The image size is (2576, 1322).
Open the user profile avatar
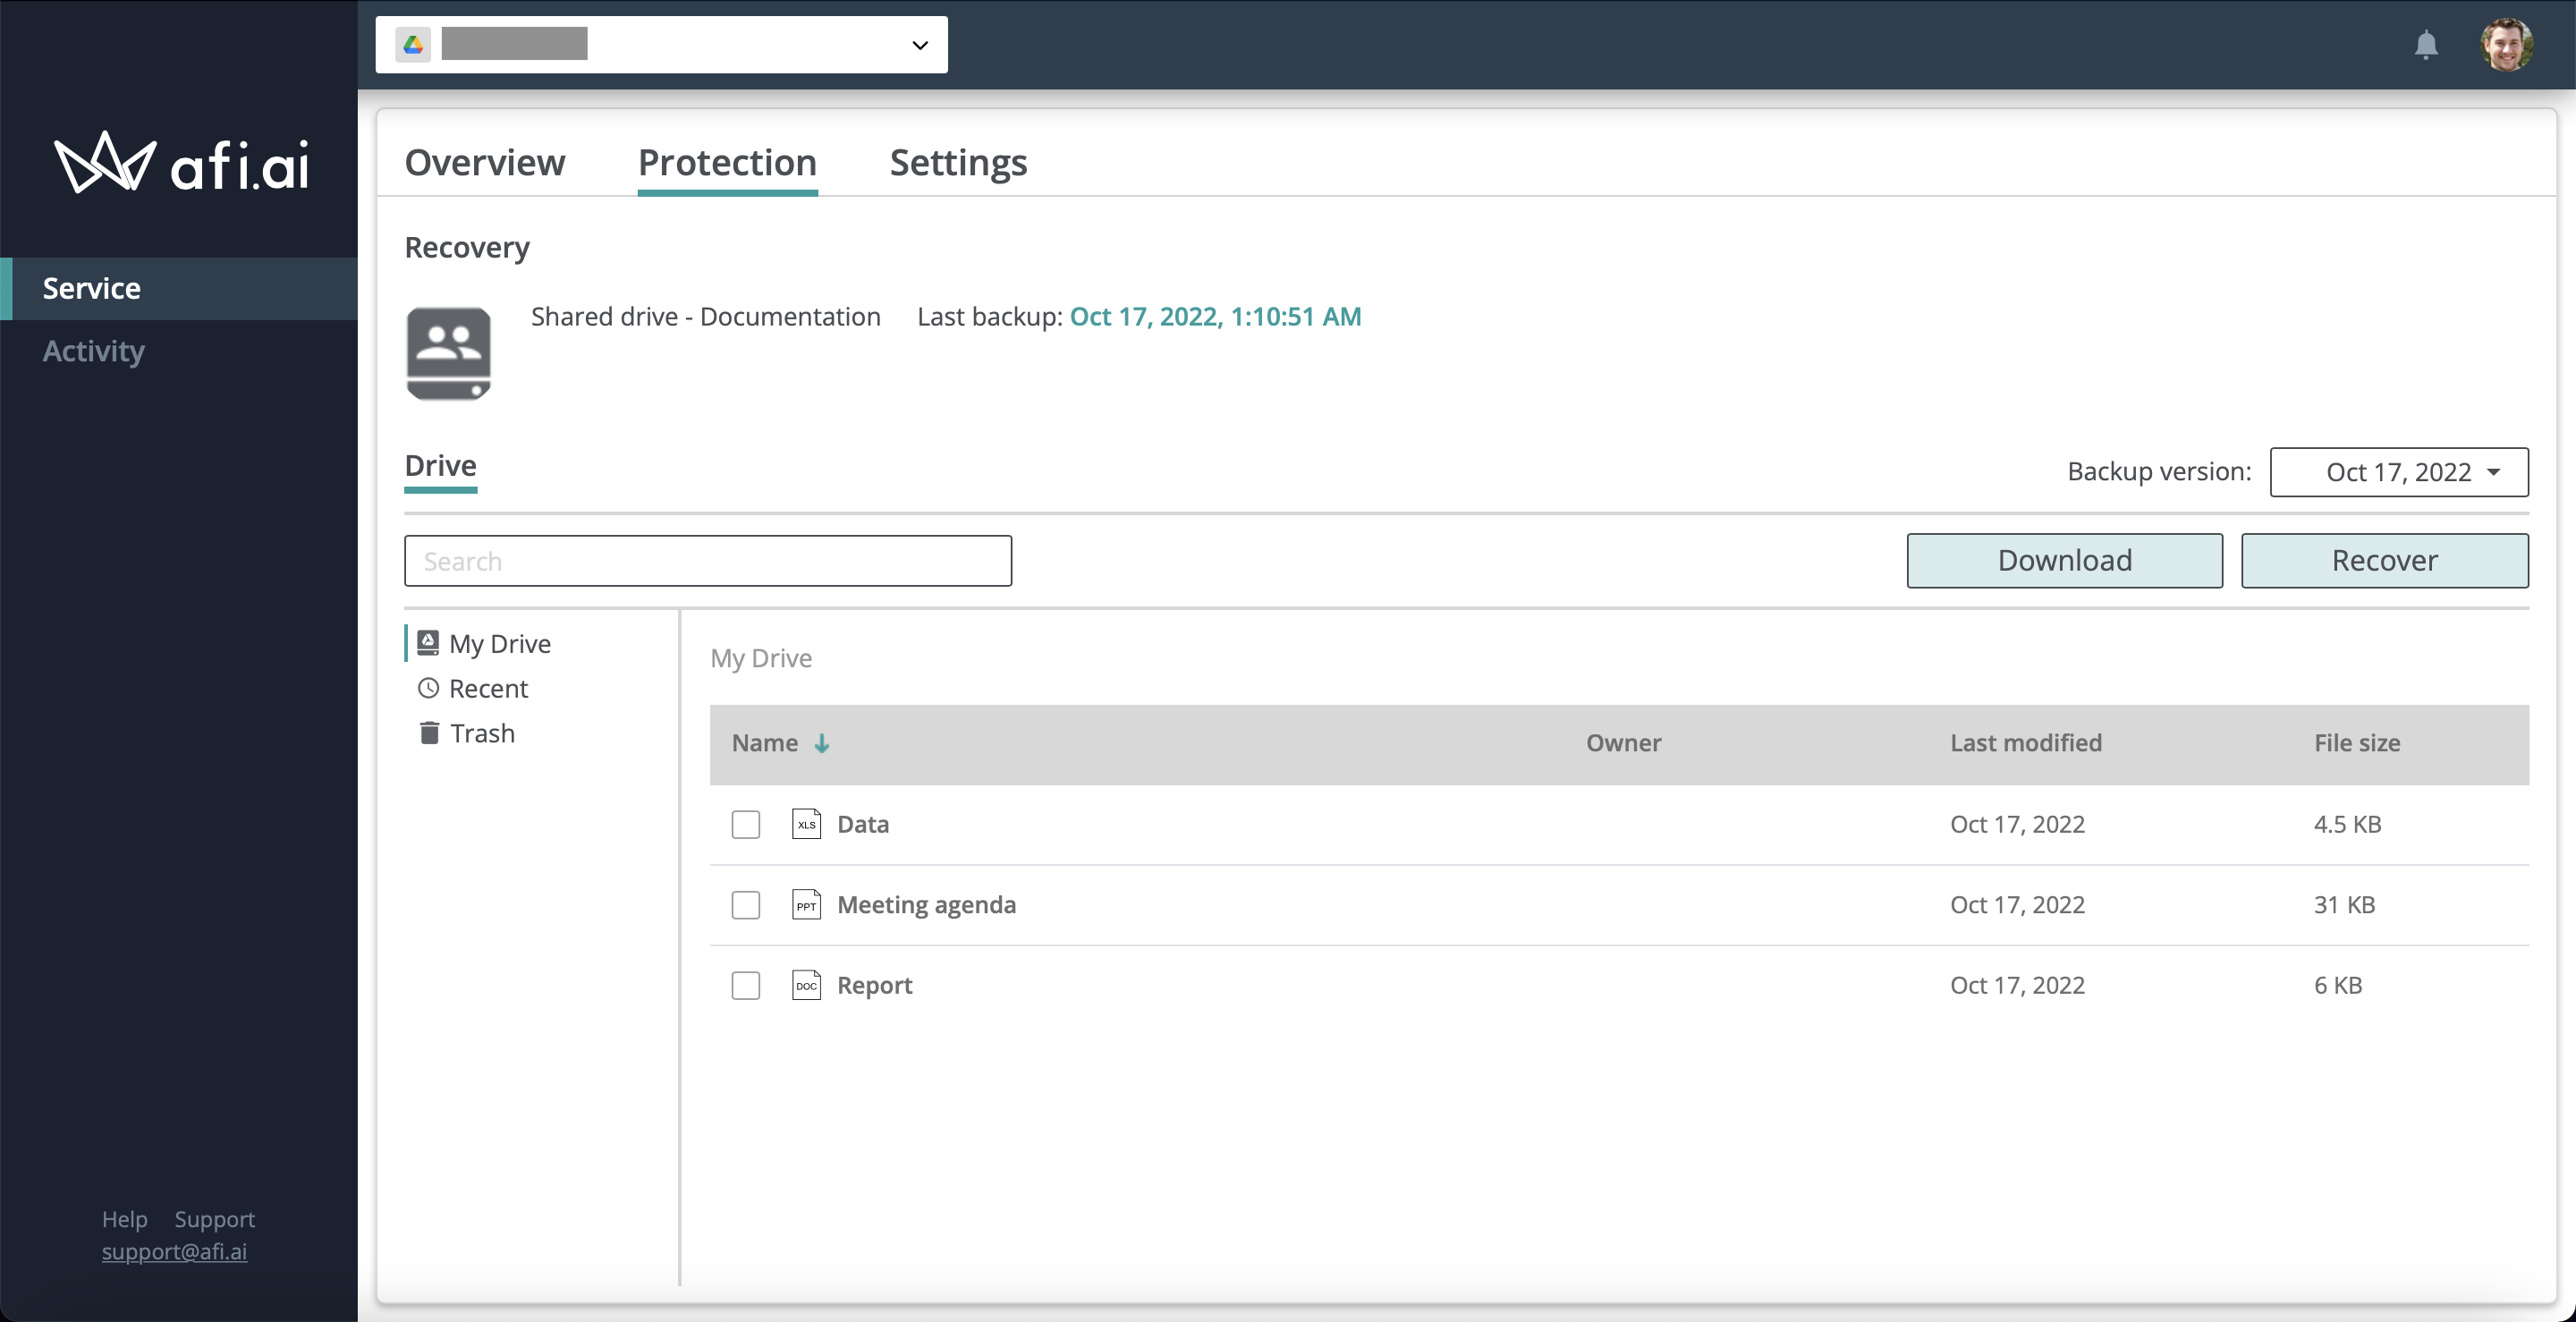pos(2506,45)
